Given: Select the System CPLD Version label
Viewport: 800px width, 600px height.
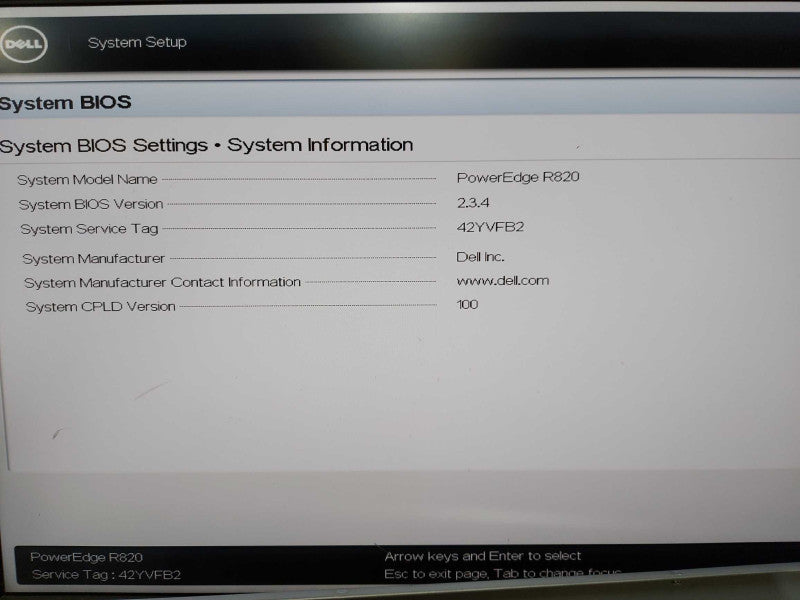Looking at the screenshot, I should 101,307.
